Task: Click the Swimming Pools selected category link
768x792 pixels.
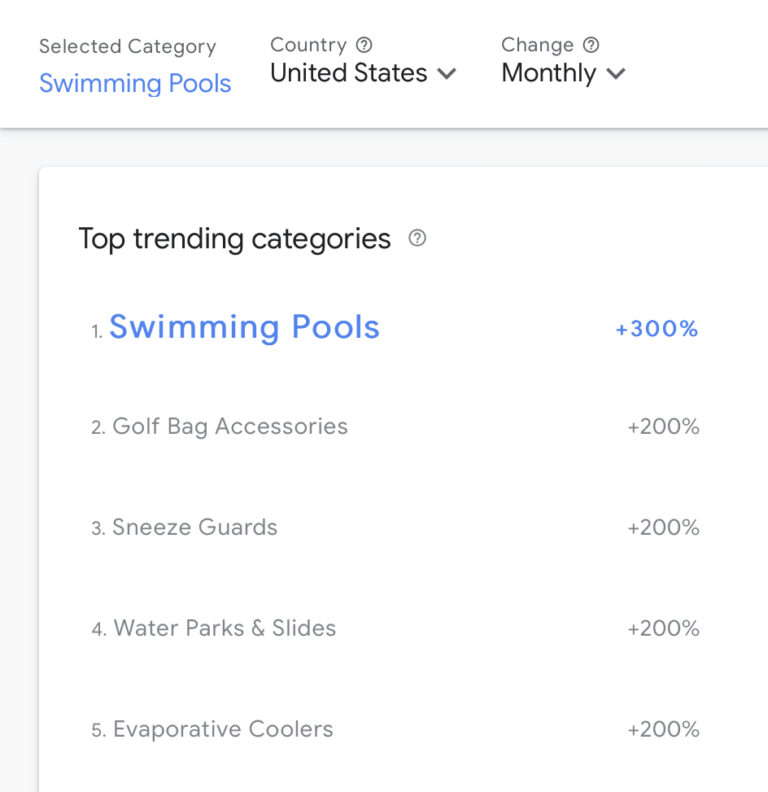Action: [x=135, y=83]
